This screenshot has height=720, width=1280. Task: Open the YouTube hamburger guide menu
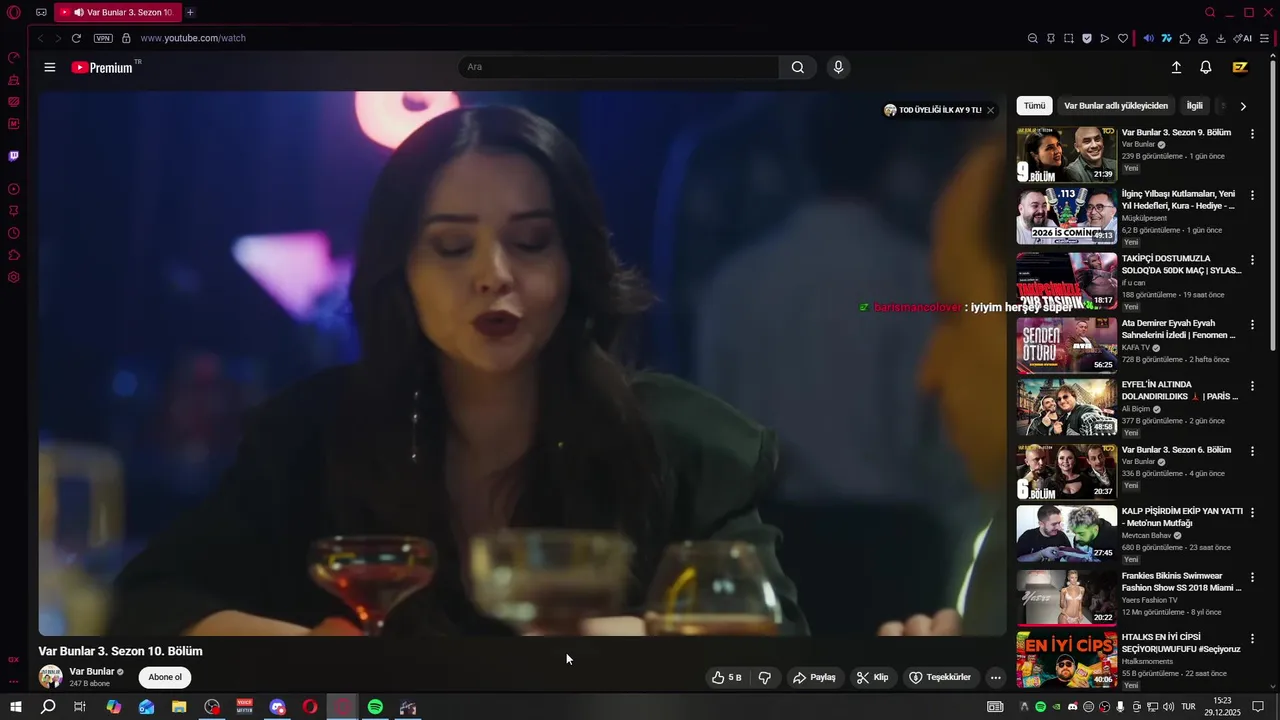point(50,67)
